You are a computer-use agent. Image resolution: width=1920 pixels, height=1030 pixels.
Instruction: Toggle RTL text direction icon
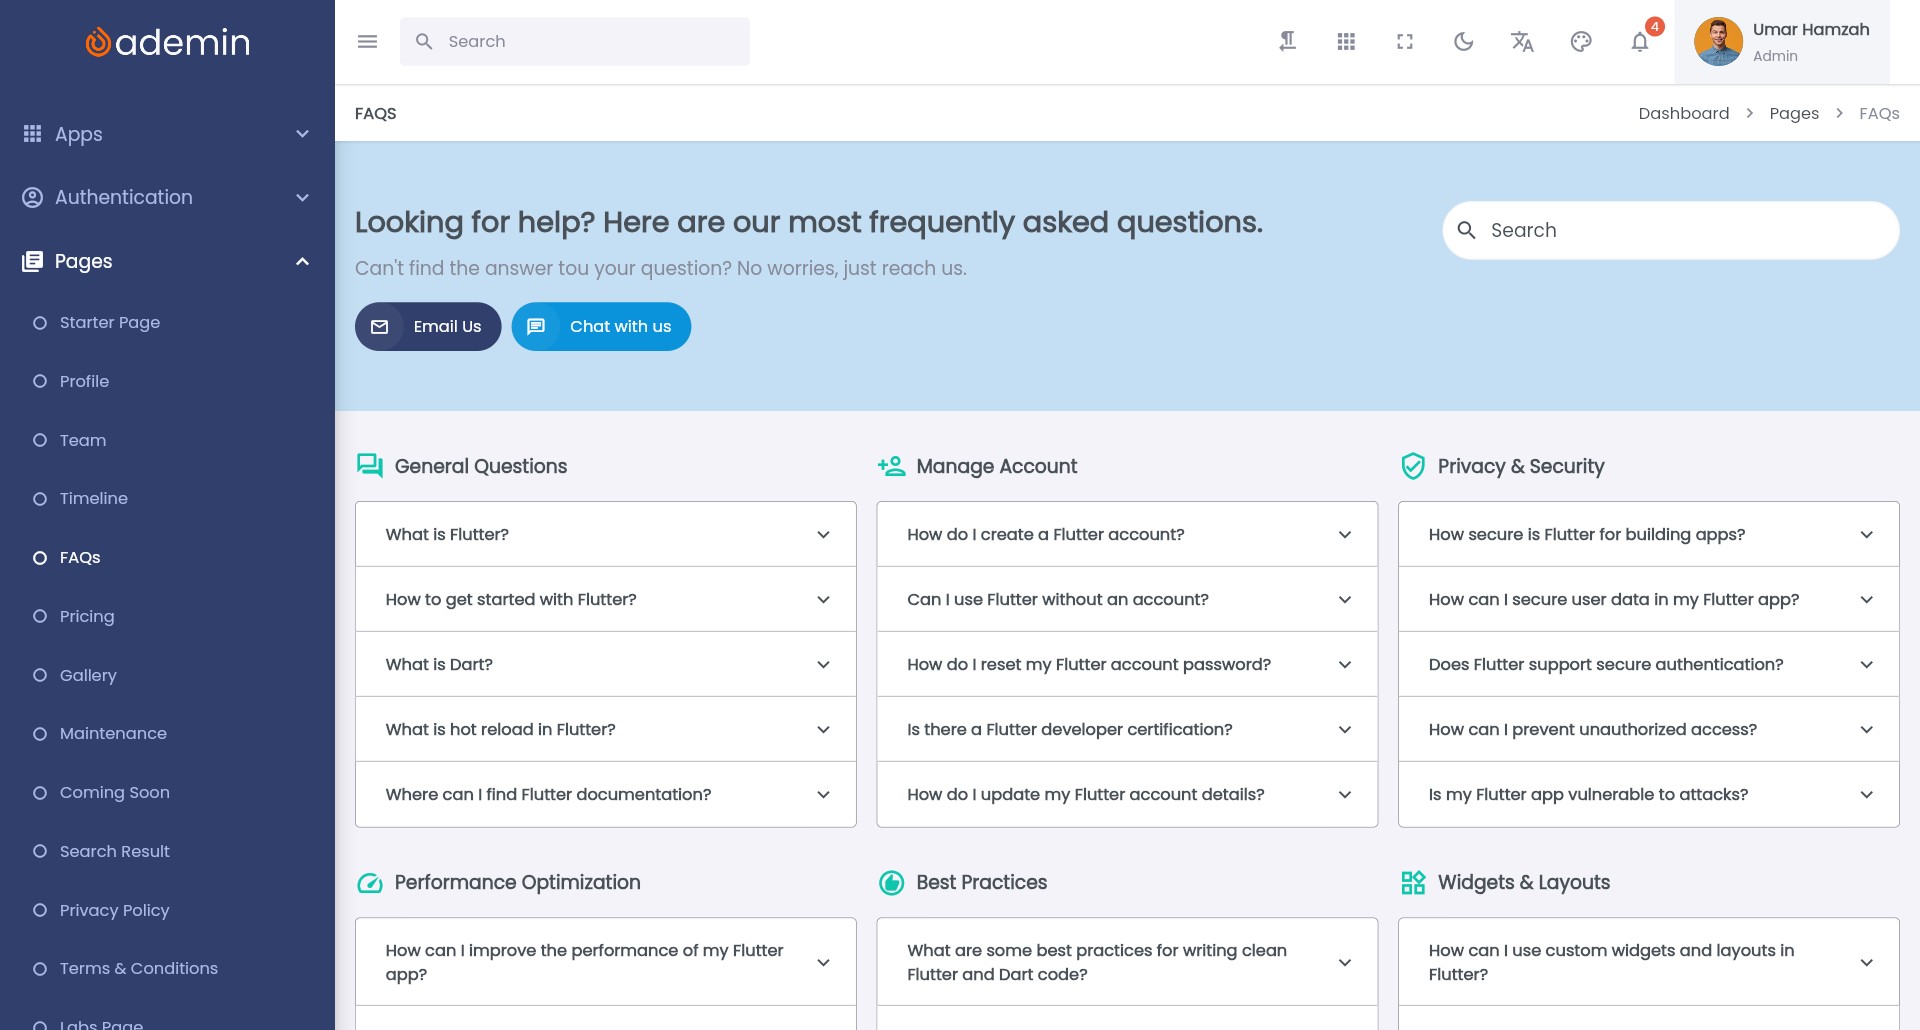(x=1287, y=42)
